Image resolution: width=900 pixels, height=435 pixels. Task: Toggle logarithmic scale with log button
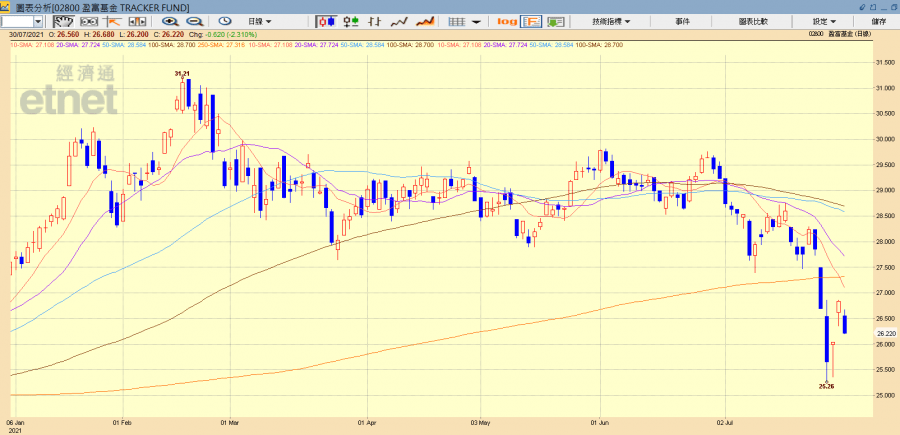(x=507, y=21)
